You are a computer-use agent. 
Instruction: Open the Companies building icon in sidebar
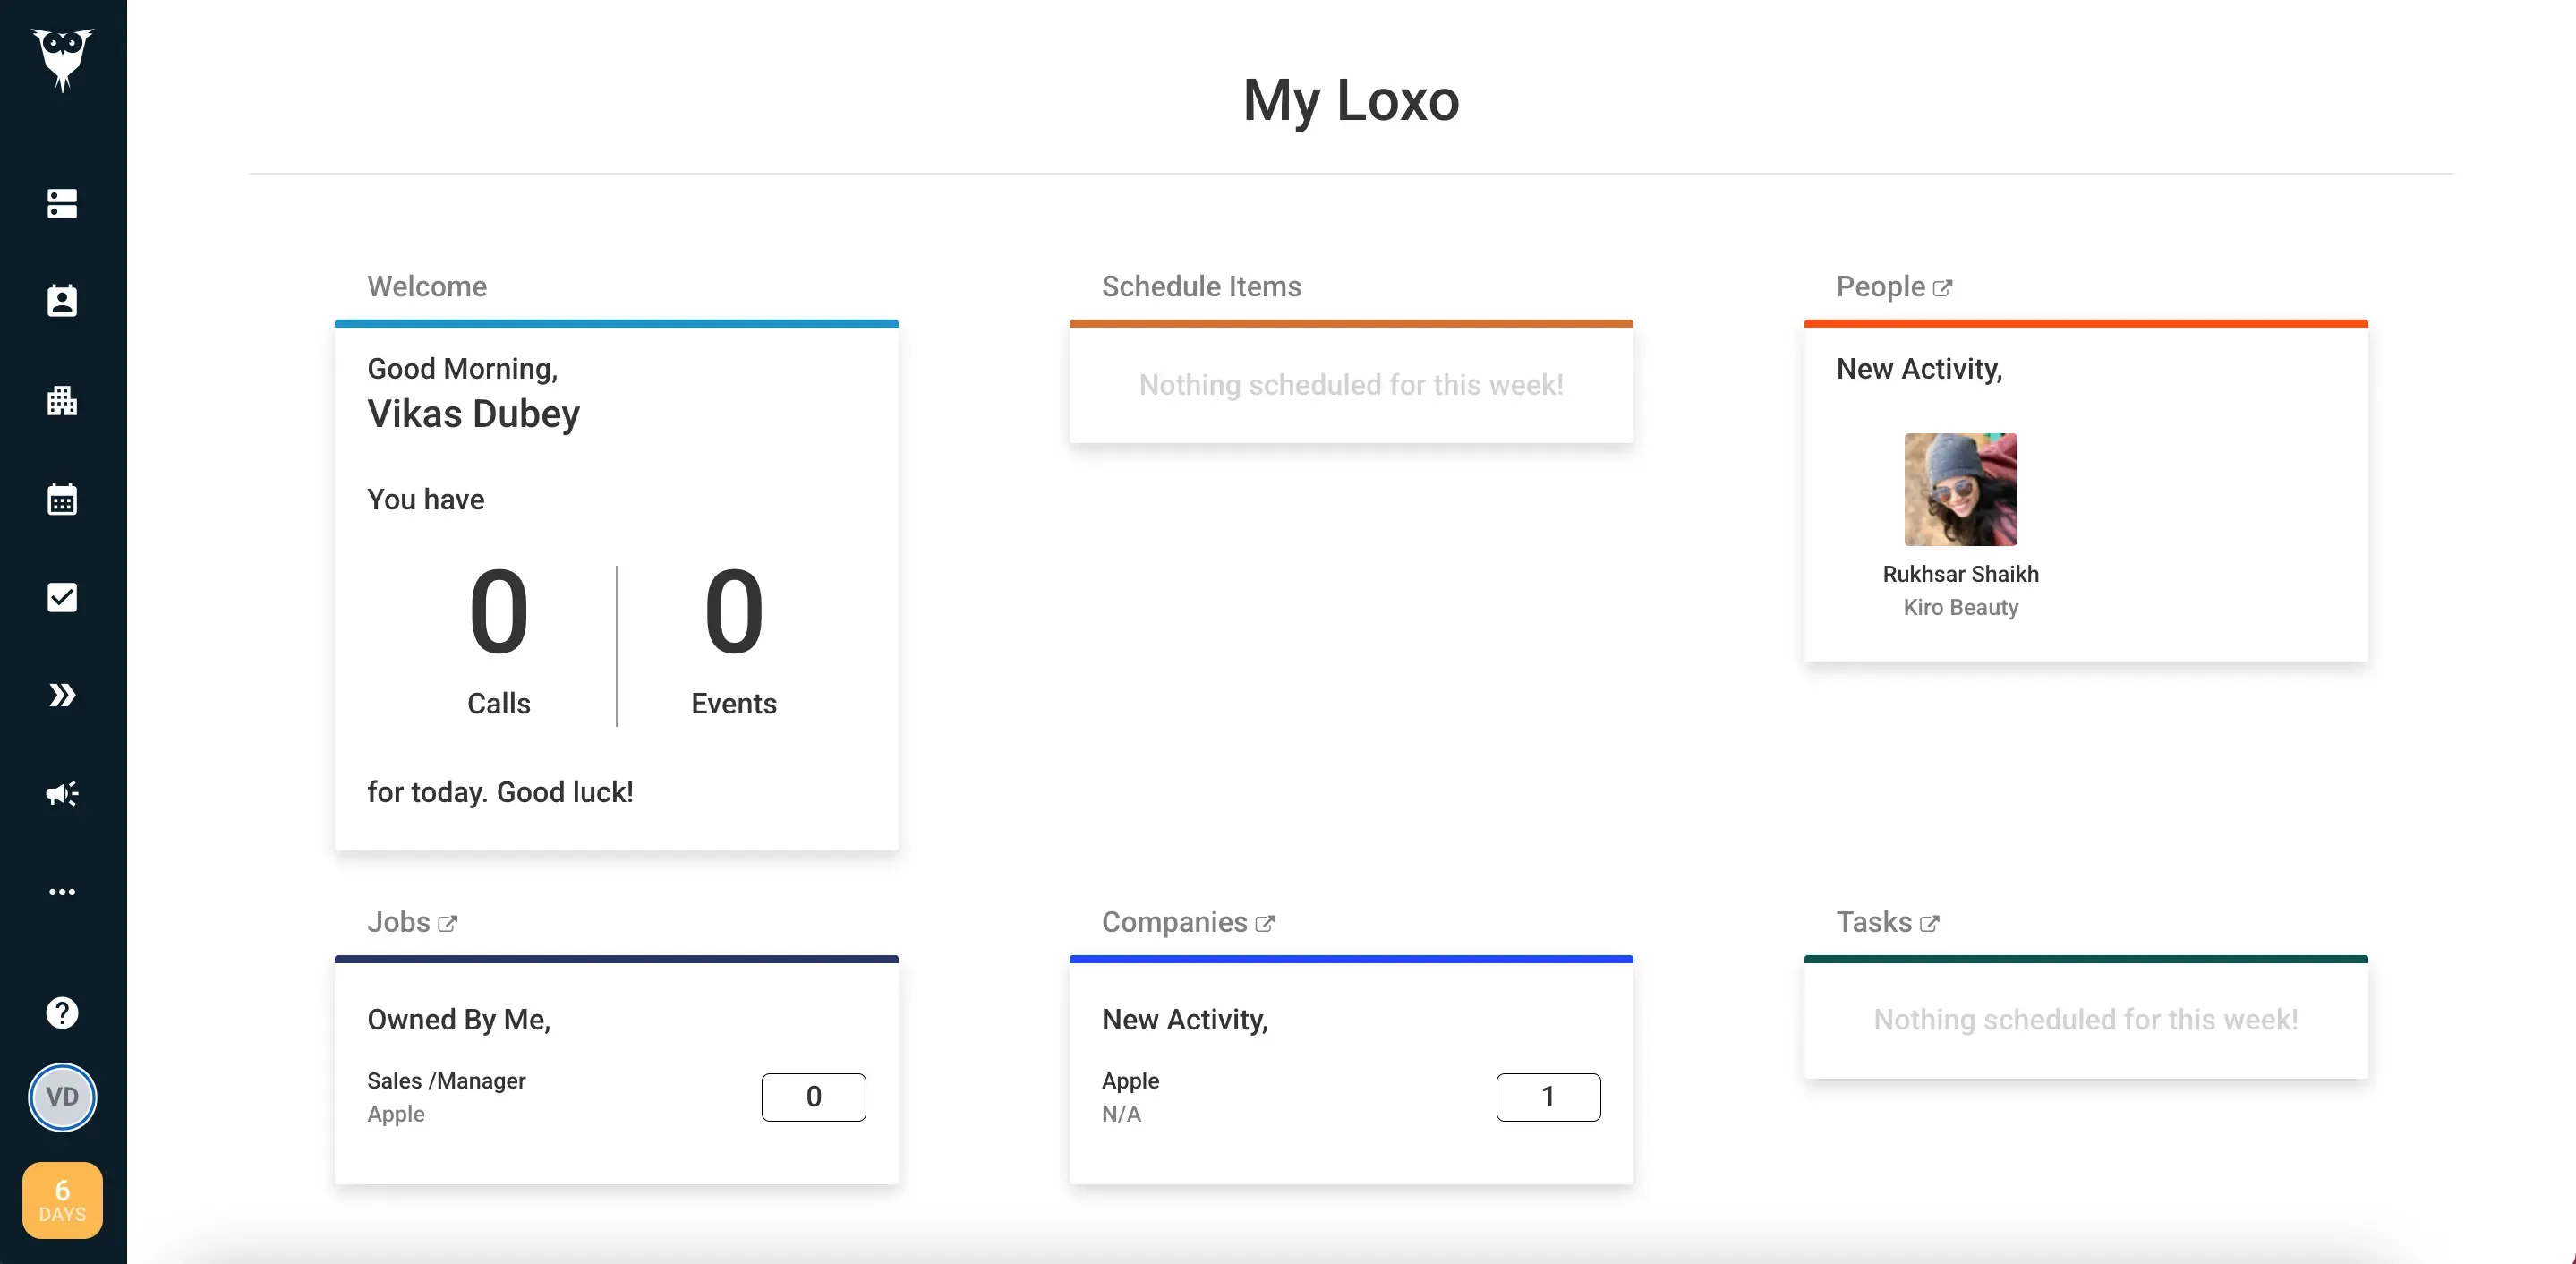pyautogui.click(x=62, y=400)
